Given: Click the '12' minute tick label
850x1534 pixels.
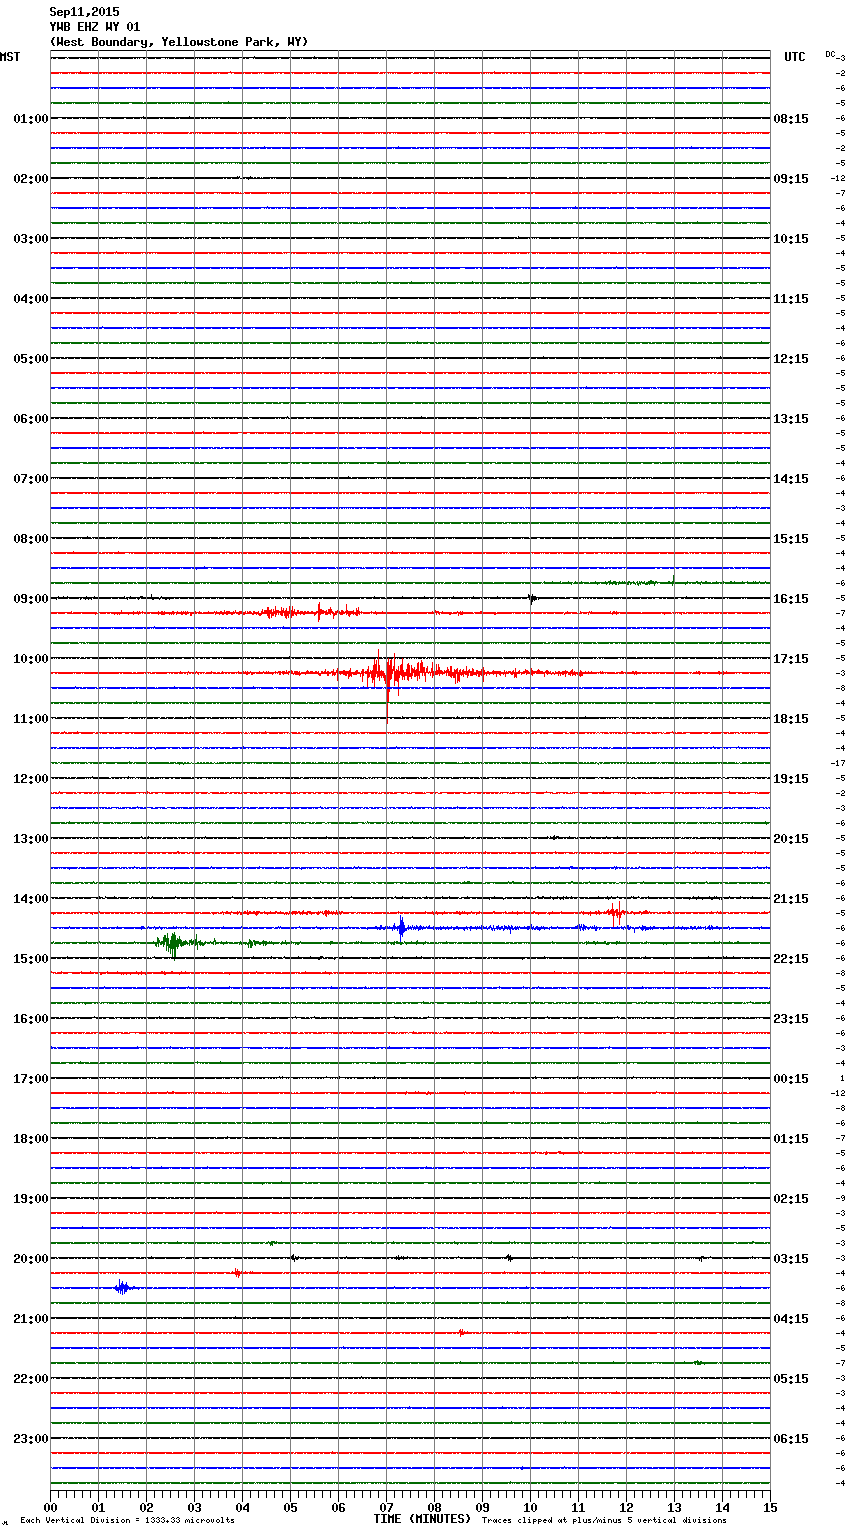Looking at the screenshot, I should pos(626,1508).
